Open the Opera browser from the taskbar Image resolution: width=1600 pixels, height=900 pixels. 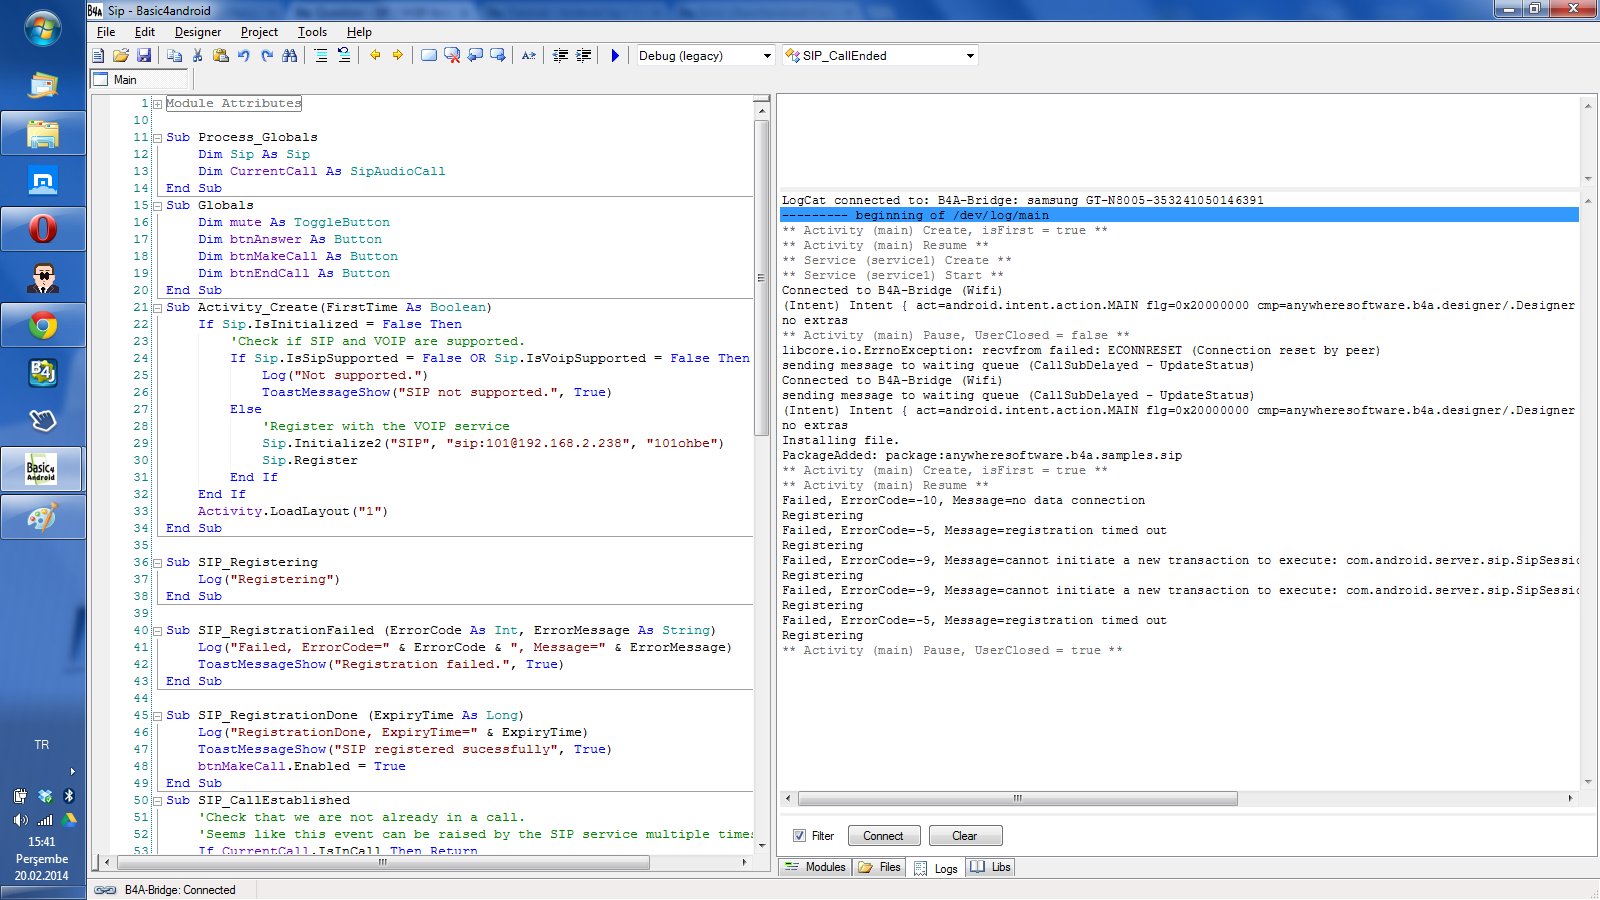coord(43,229)
